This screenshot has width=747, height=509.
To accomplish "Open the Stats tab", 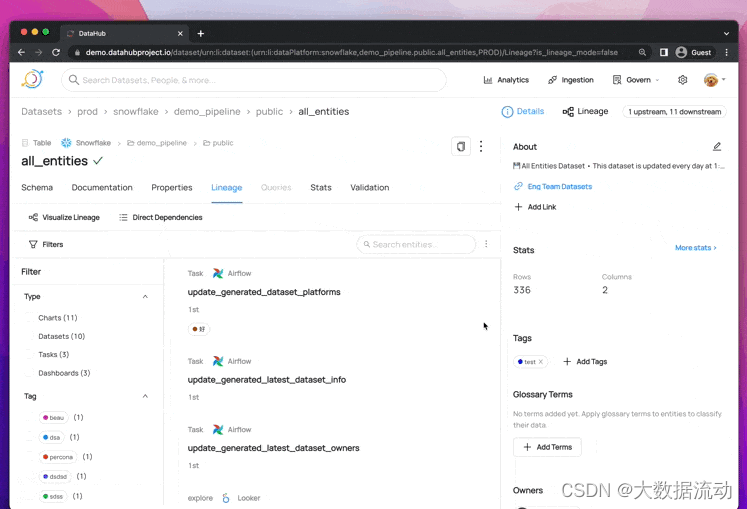I will [321, 188].
